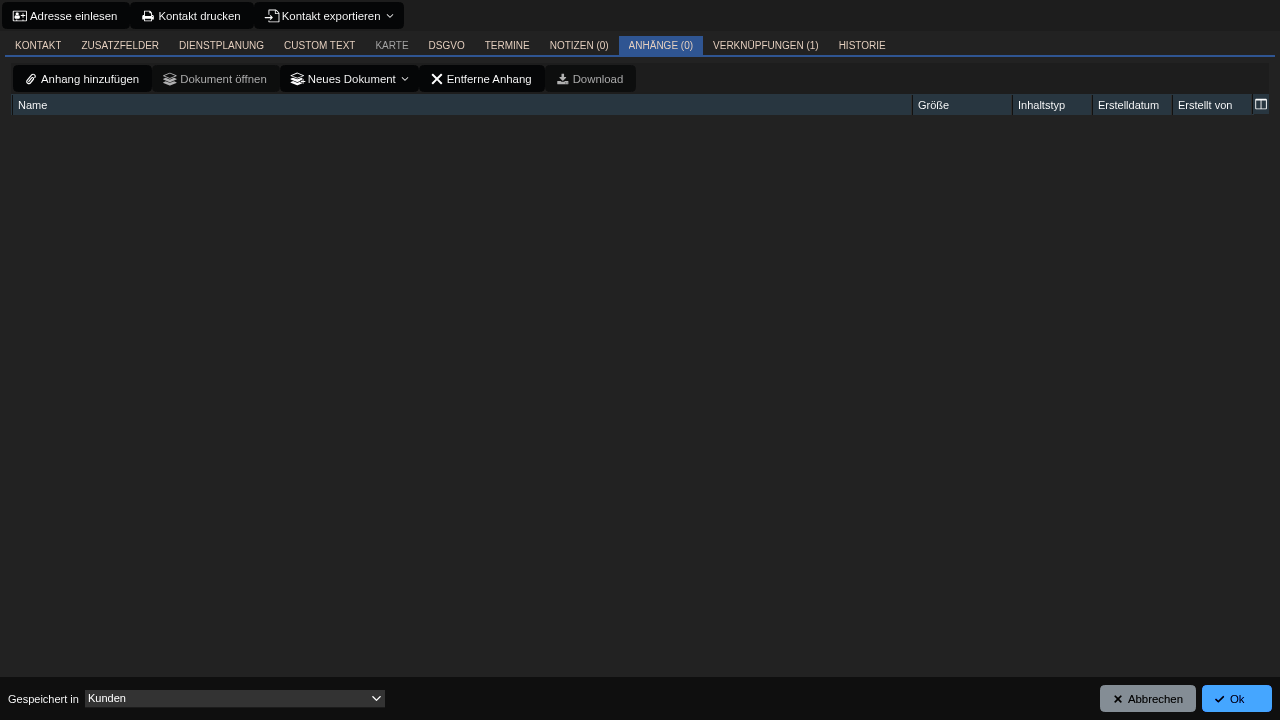Switch to the KONTAKT tab
Screen dimensions: 1280x720
click(38, 46)
